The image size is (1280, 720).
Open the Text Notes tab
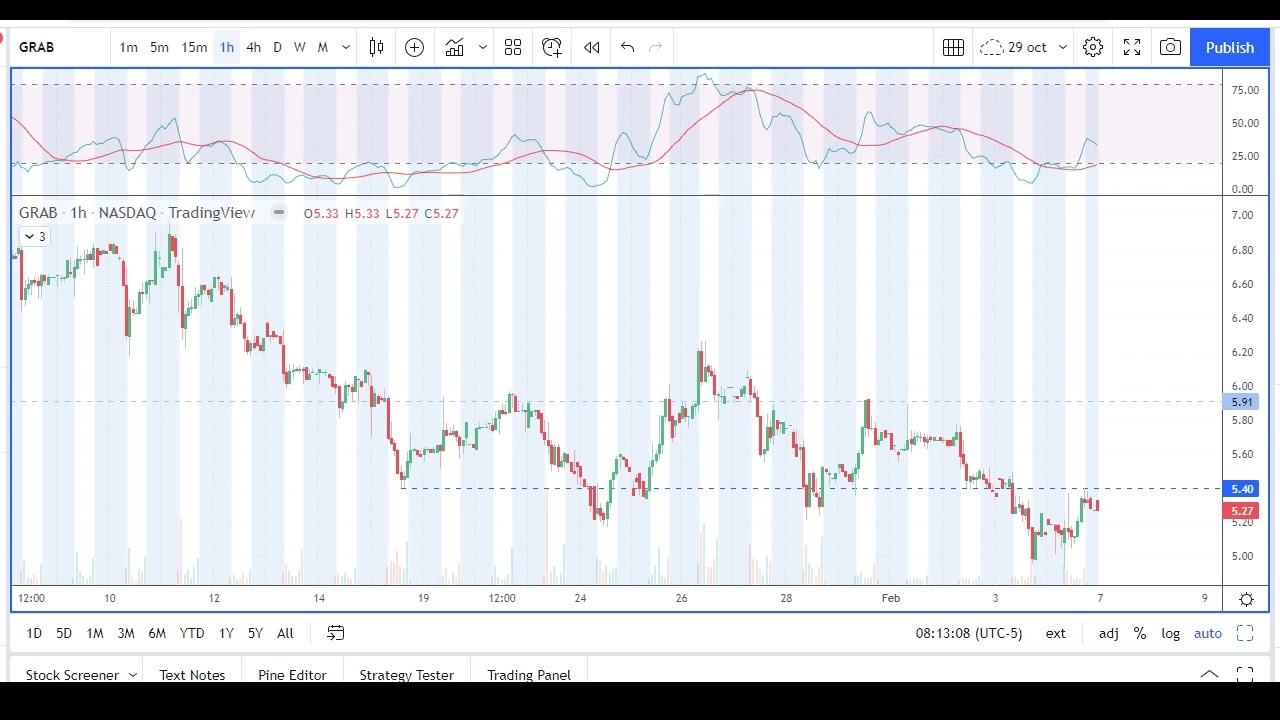coord(192,675)
